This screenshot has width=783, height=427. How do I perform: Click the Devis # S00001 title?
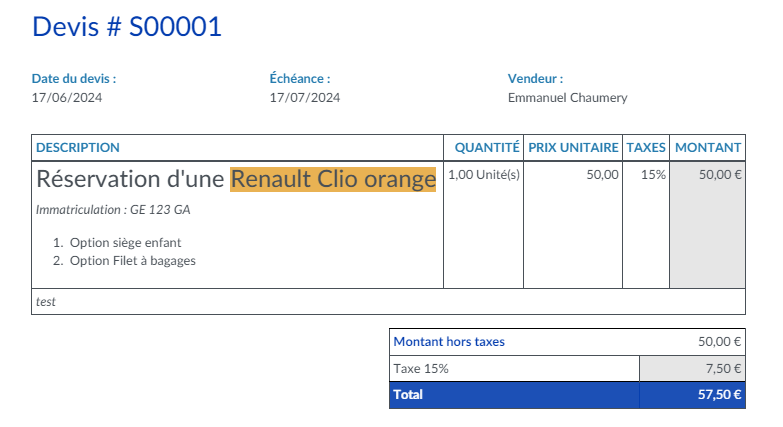pos(127,27)
